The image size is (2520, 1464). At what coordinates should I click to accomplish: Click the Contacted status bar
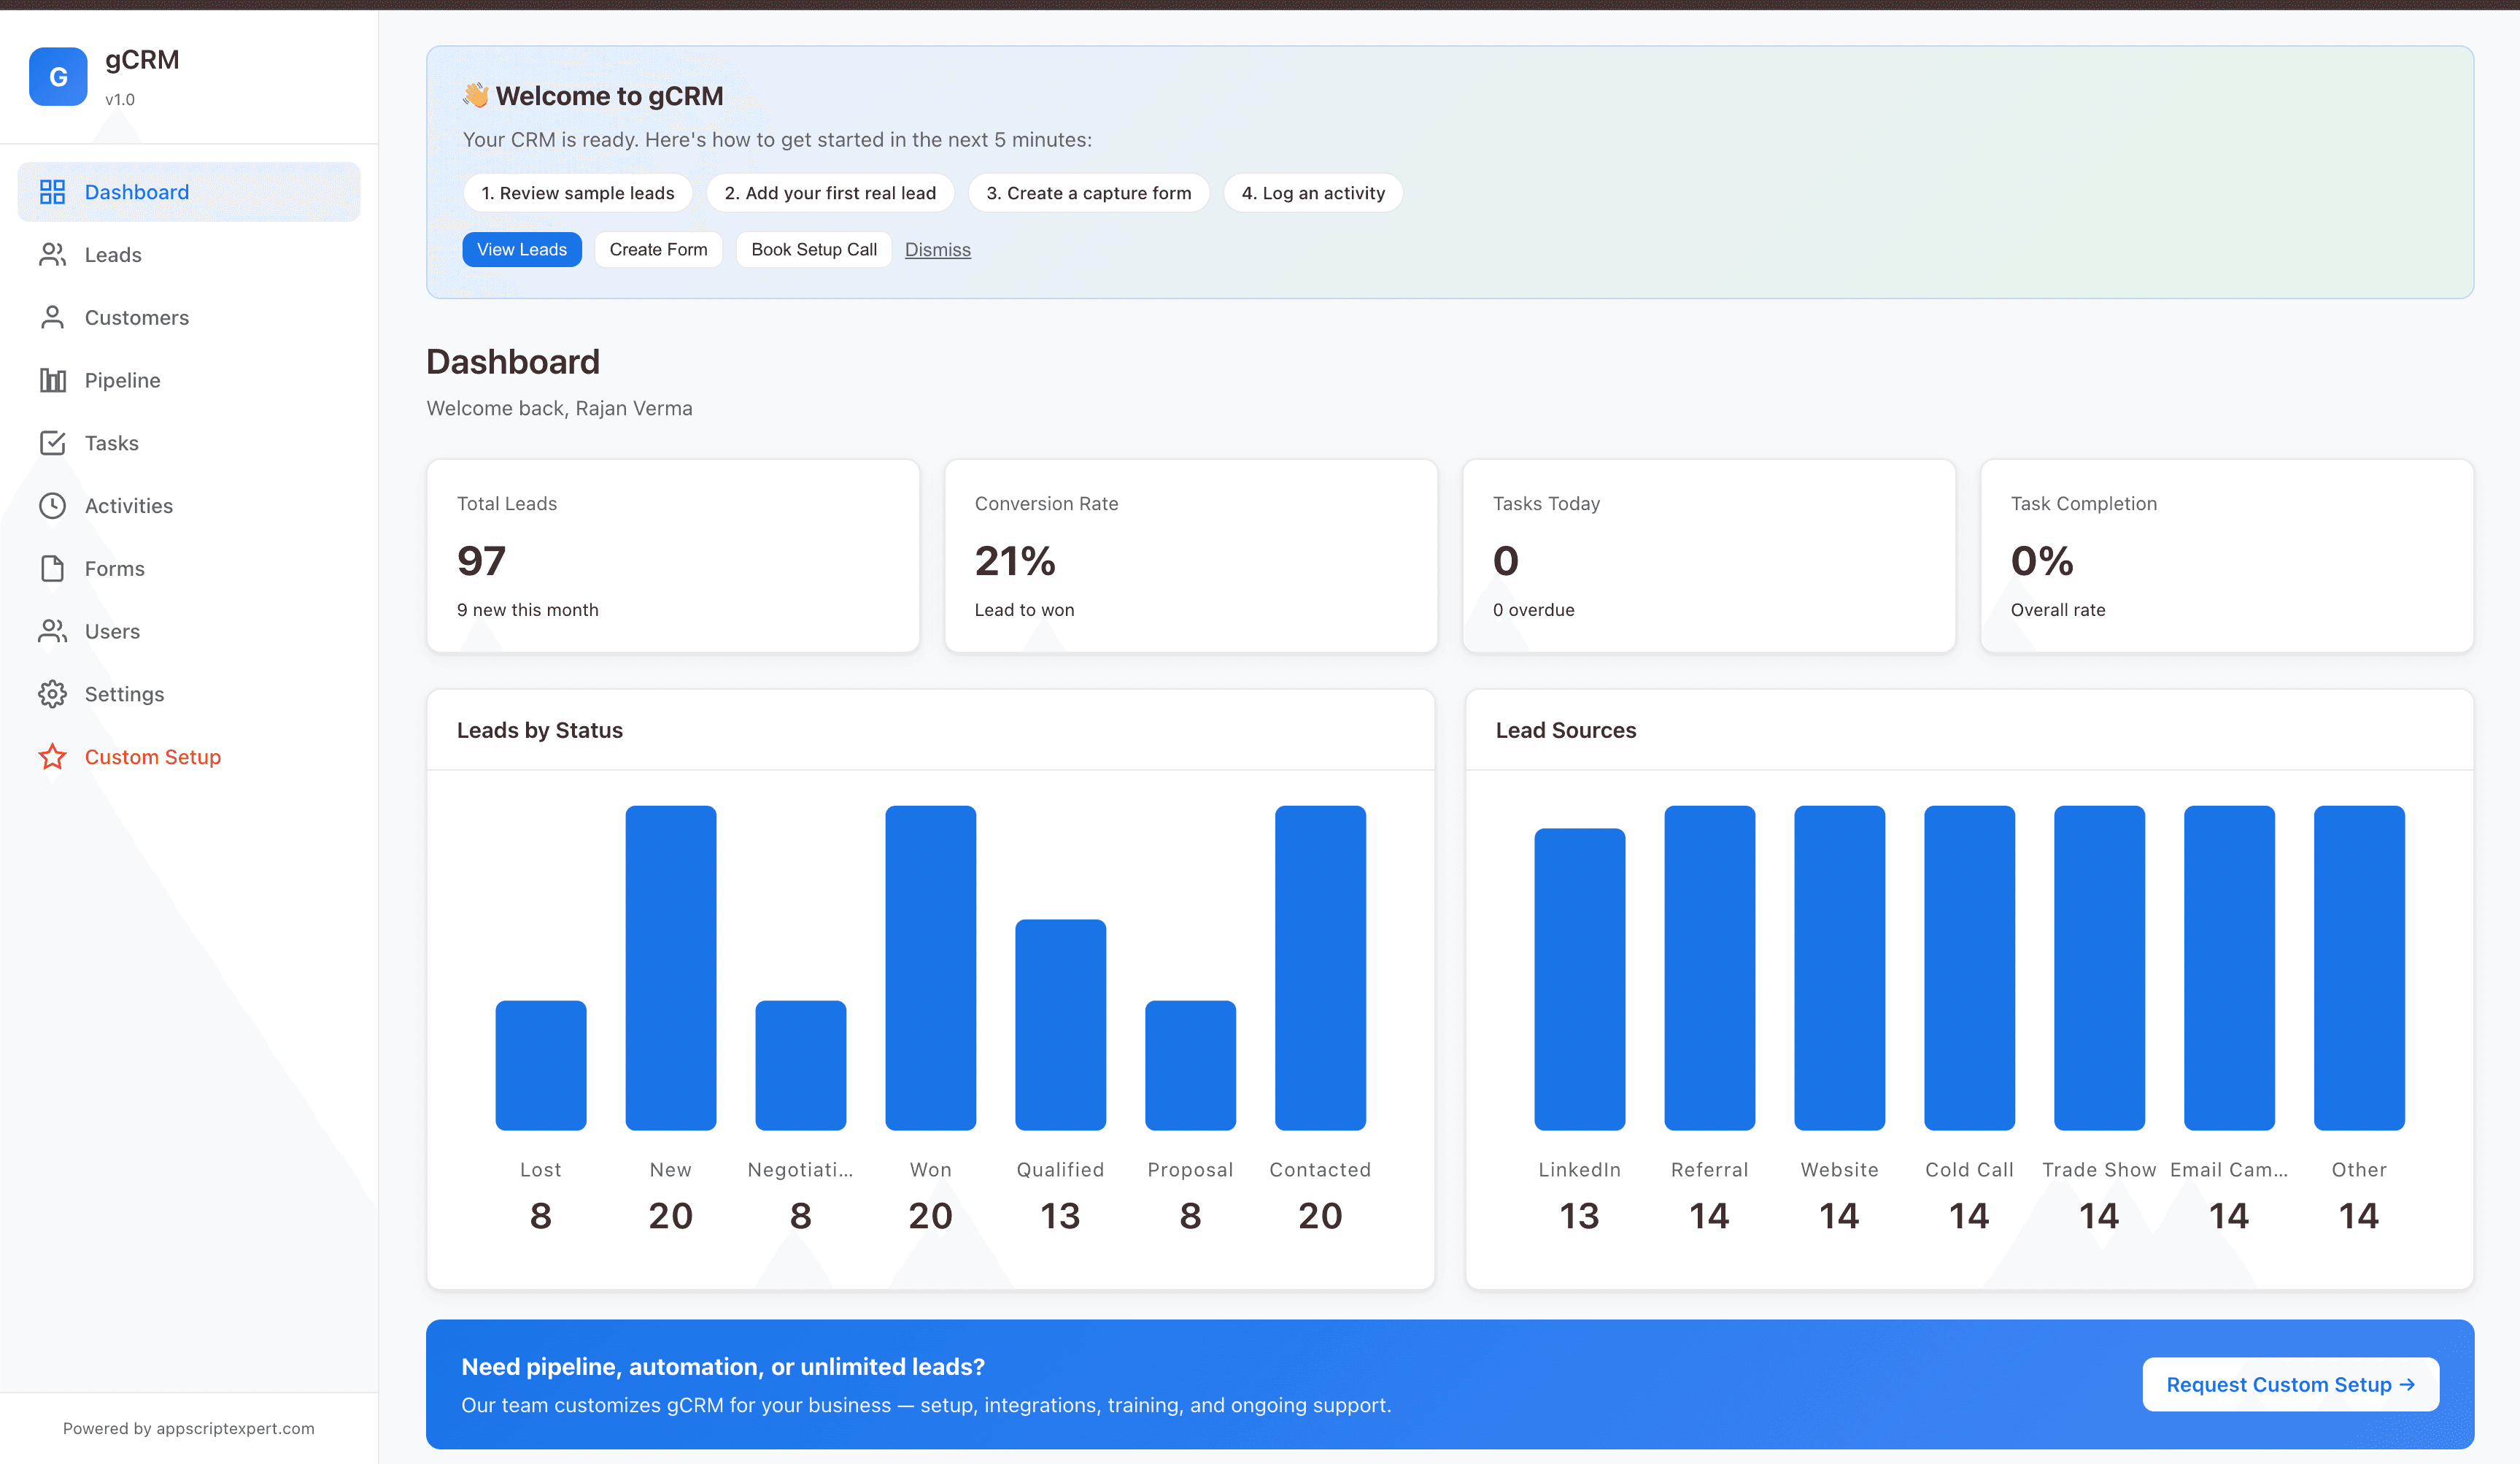click(x=1321, y=968)
